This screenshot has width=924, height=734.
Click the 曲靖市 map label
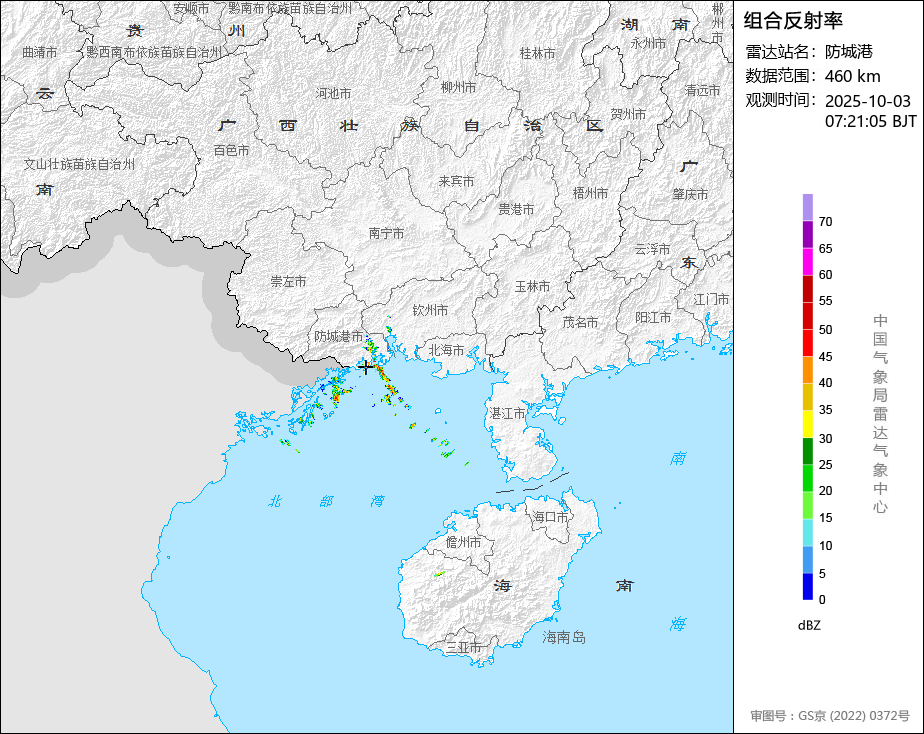click(x=39, y=52)
